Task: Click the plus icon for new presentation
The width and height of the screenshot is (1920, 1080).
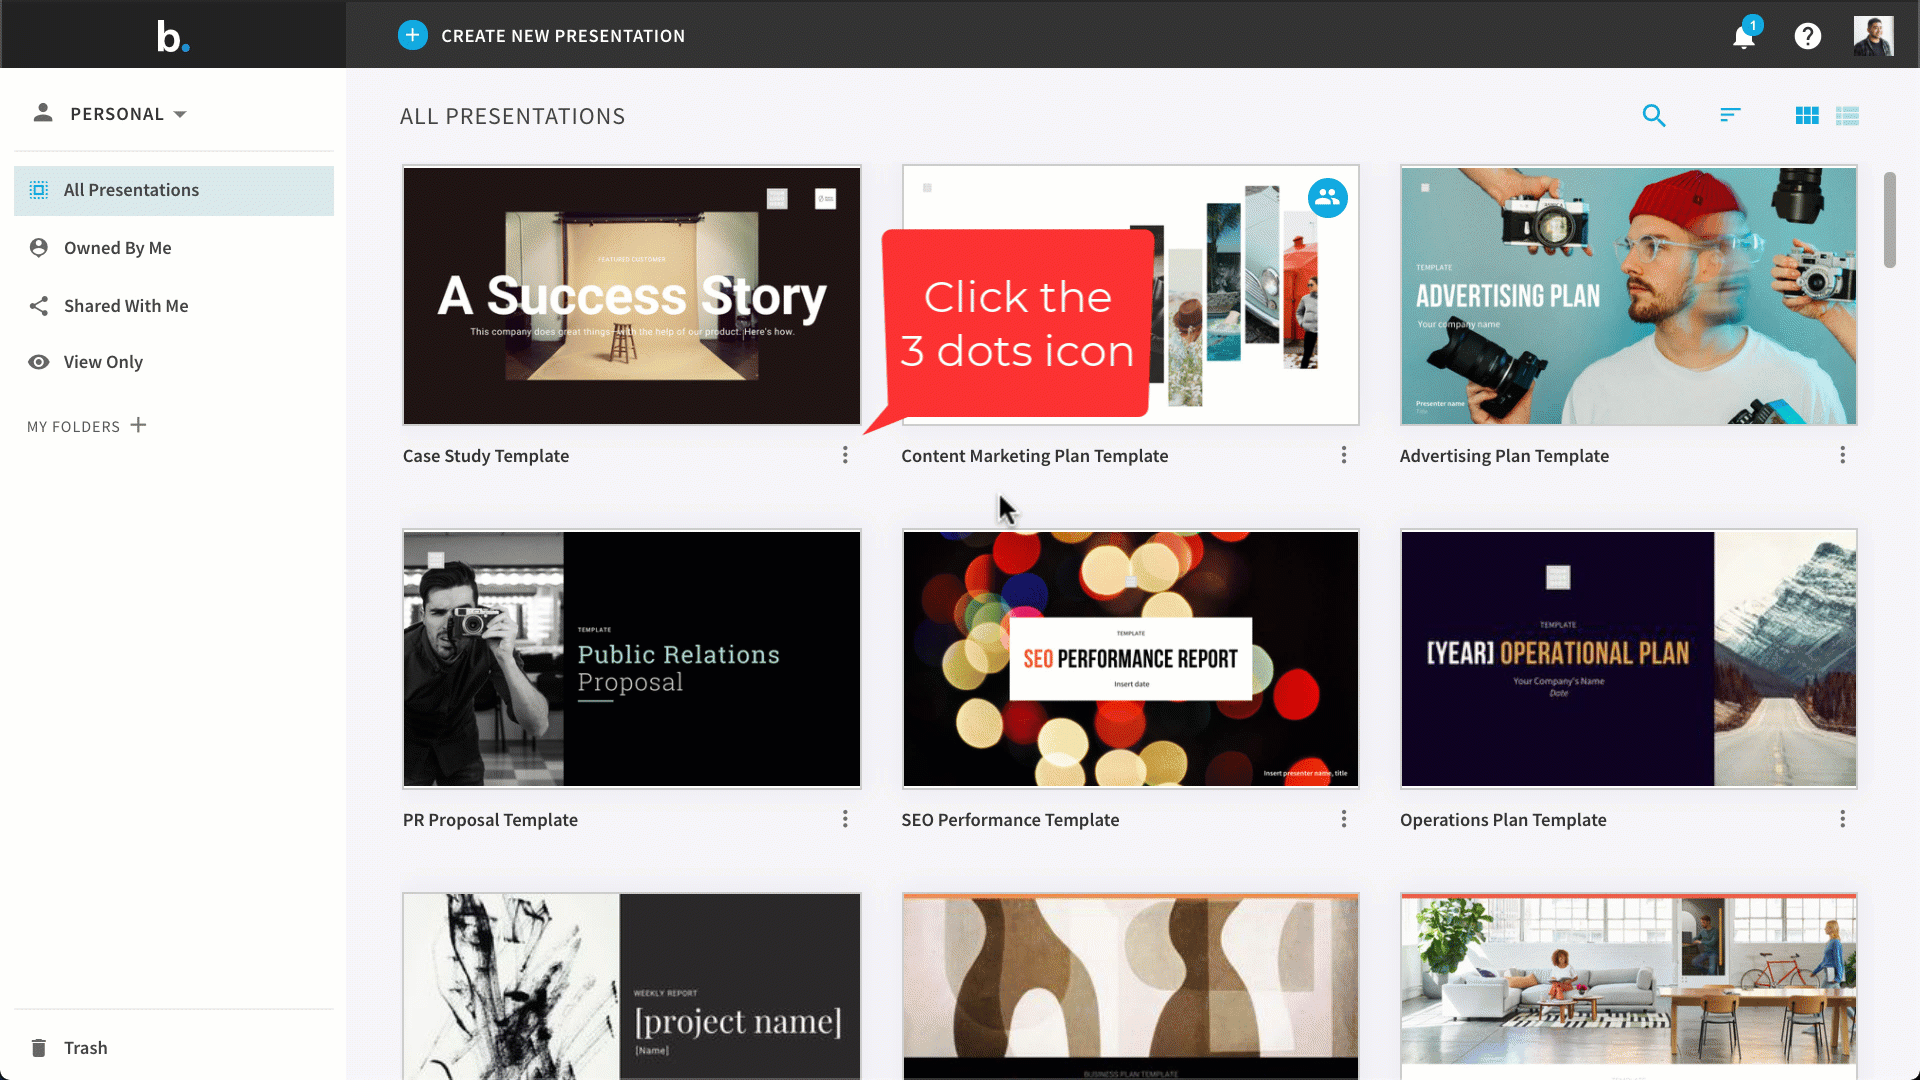Action: pos(412,35)
